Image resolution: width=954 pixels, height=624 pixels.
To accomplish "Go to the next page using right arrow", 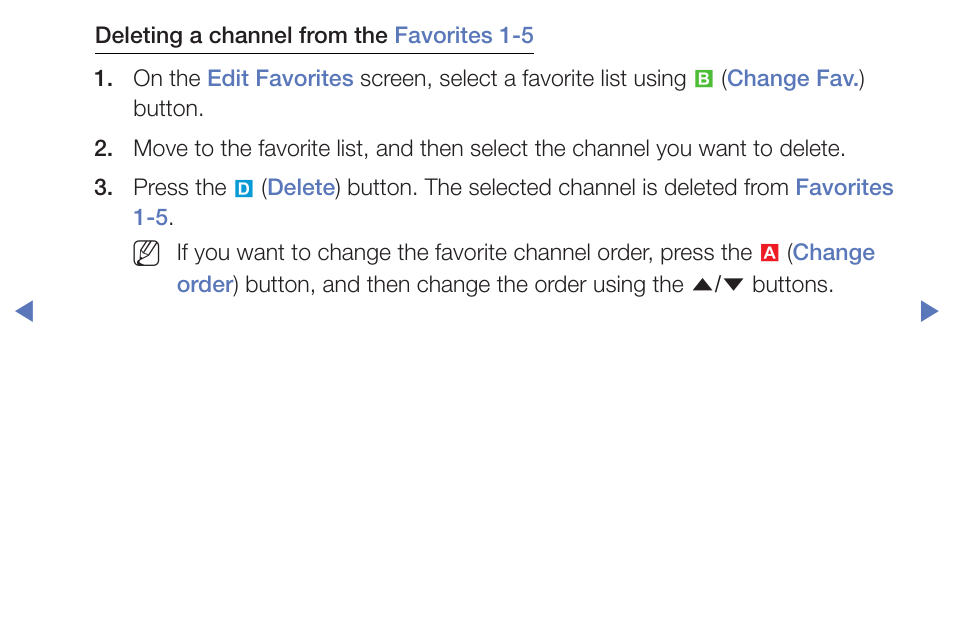I will (x=929, y=311).
